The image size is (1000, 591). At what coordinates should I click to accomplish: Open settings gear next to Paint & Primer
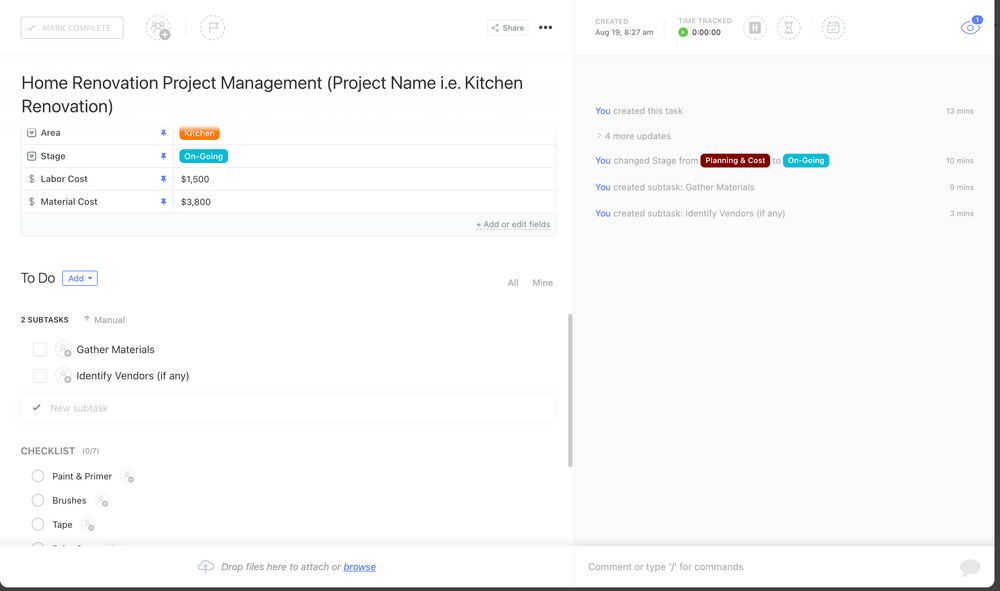click(128, 477)
